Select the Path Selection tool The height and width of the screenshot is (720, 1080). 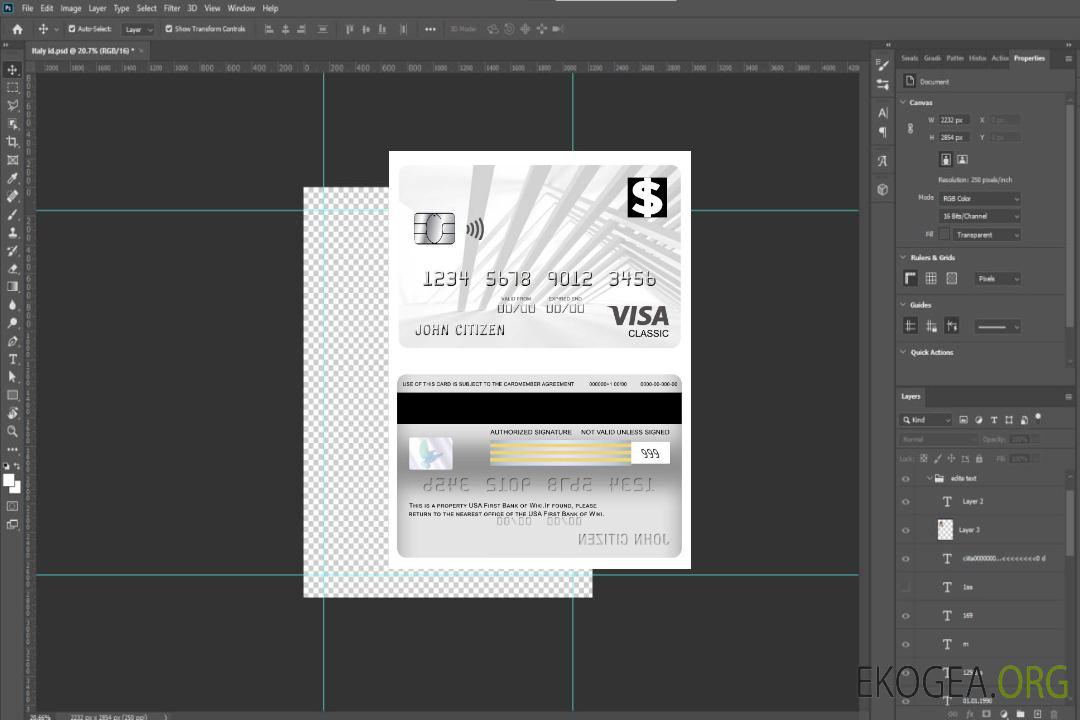[12, 377]
